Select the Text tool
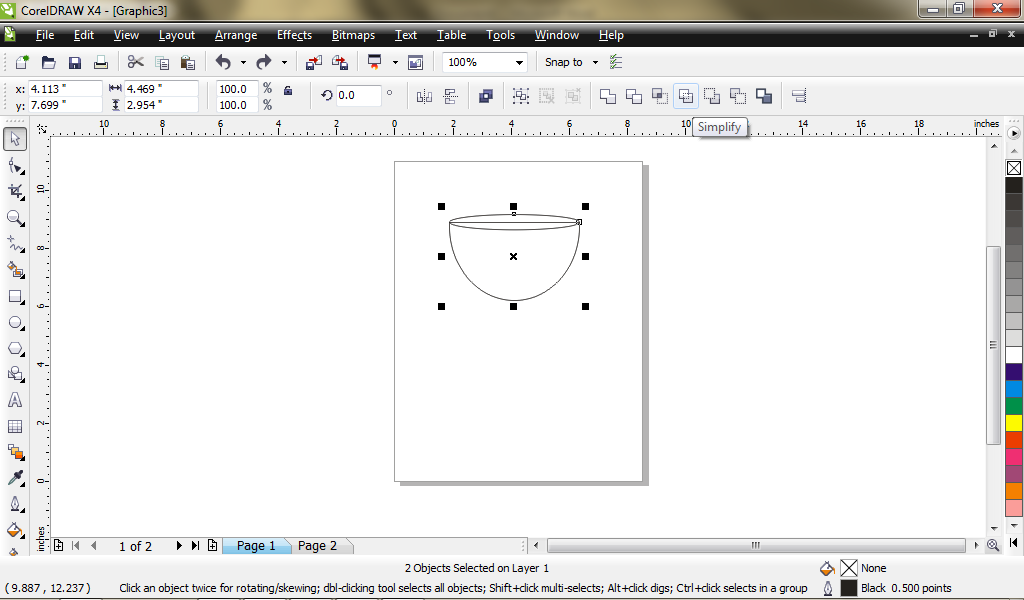 (15, 400)
